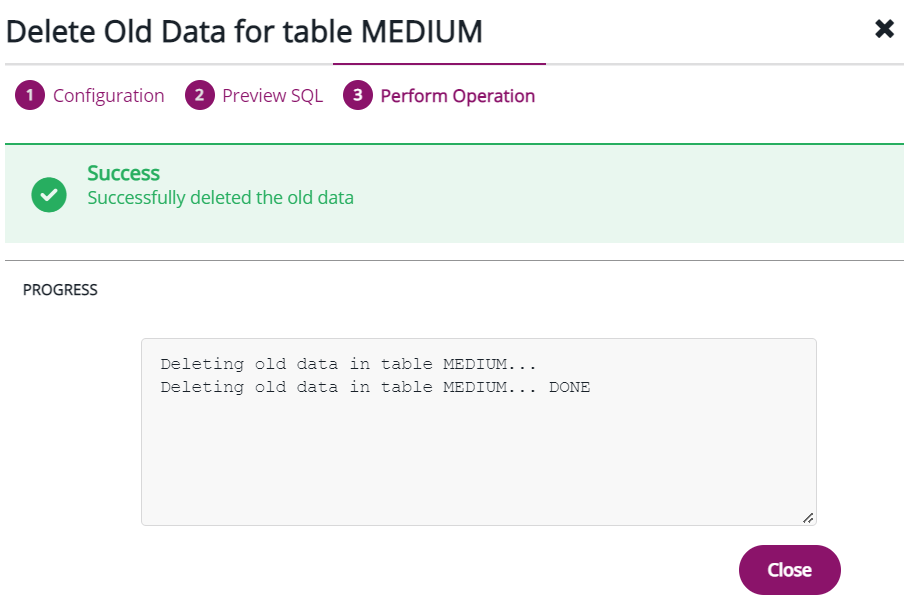This screenshot has height=607, width=904.
Task: Click the X icon to dismiss the dialog
Action: pyautogui.click(x=884, y=29)
